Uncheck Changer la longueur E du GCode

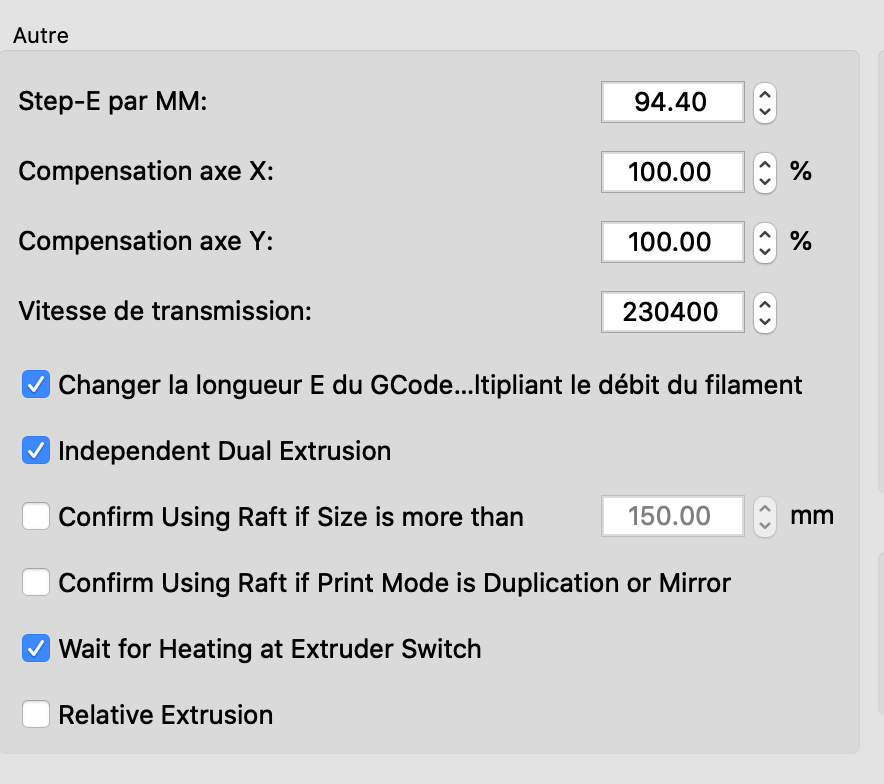tap(36, 384)
